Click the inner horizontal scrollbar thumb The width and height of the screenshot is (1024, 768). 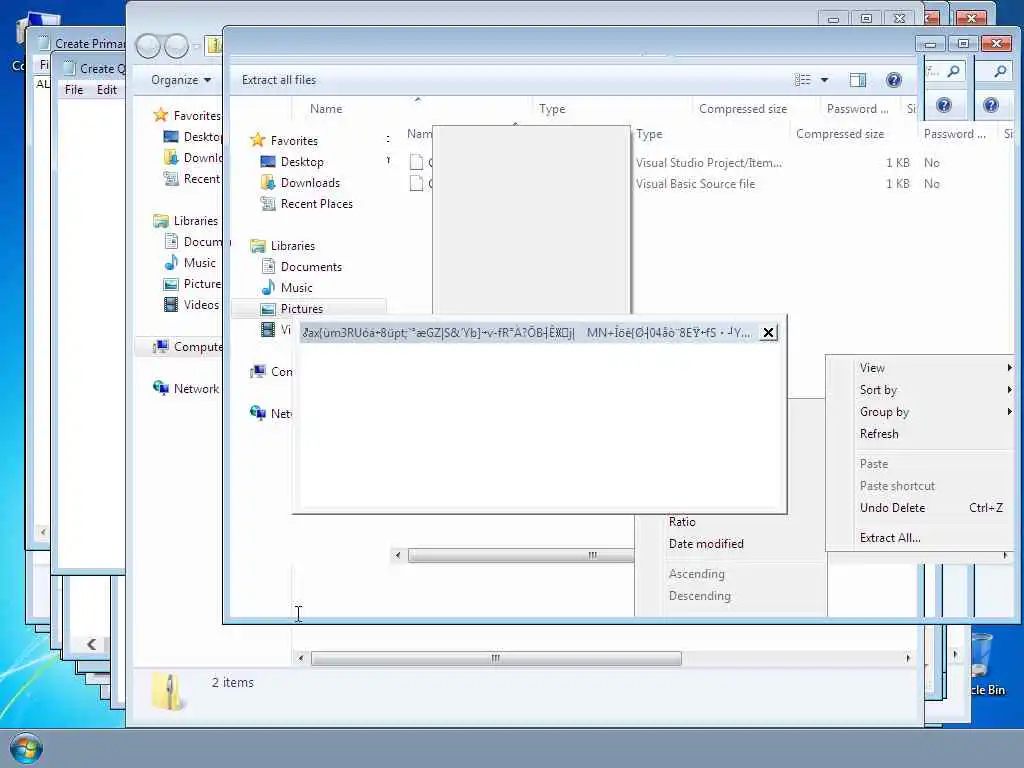pos(521,555)
